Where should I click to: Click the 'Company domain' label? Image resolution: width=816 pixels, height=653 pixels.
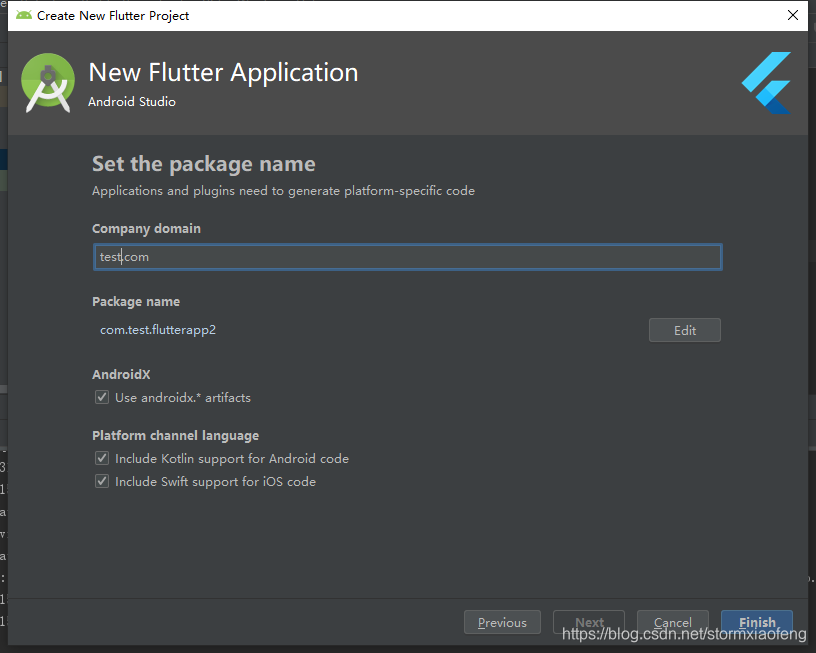pyautogui.click(x=146, y=228)
